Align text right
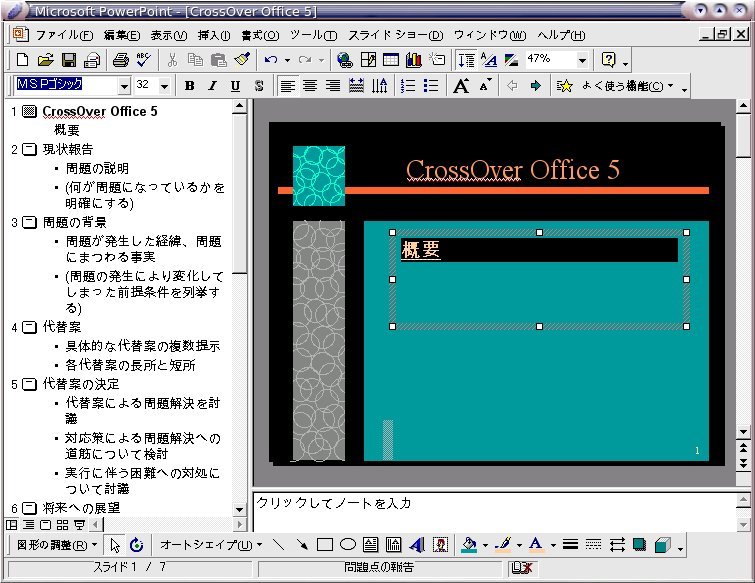The width and height of the screenshot is (755, 583). click(x=333, y=86)
